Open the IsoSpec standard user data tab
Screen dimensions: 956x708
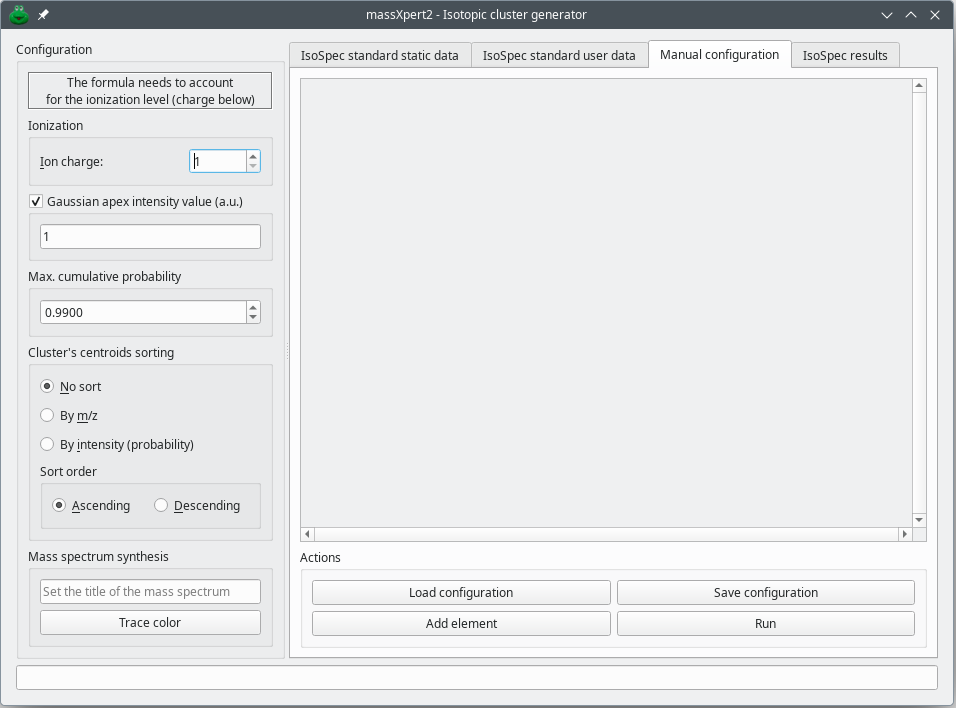click(x=558, y=55)
